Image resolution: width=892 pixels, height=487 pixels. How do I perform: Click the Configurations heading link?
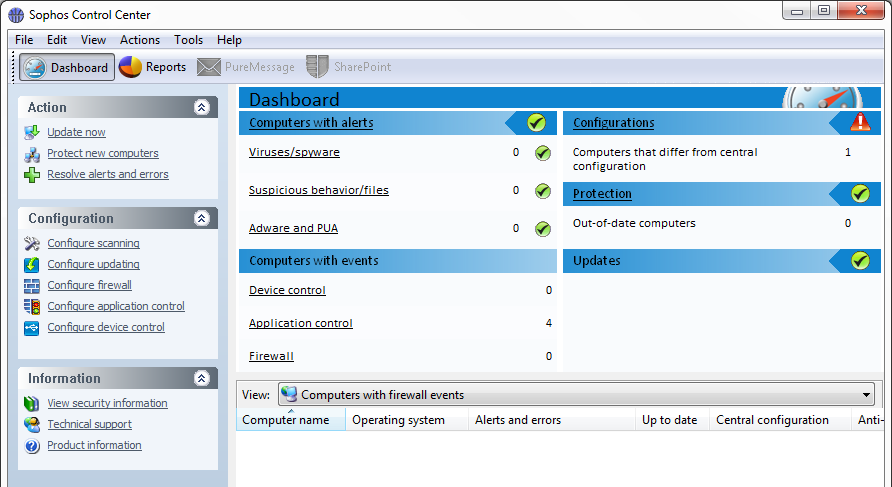[614, 122]
